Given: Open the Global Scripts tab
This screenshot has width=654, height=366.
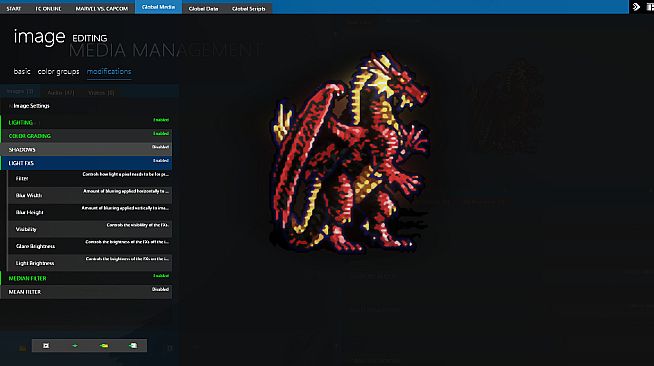Looking at the screenshot, I should (249, 8).
